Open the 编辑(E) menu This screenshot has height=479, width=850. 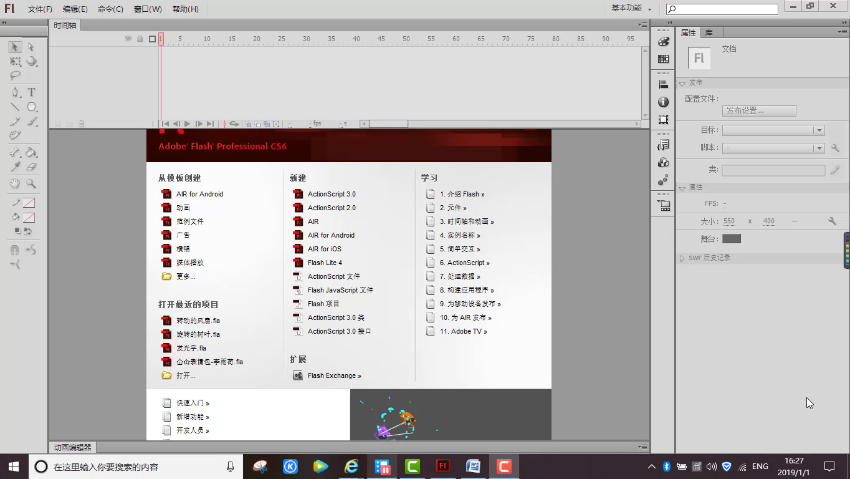[75, 9]
